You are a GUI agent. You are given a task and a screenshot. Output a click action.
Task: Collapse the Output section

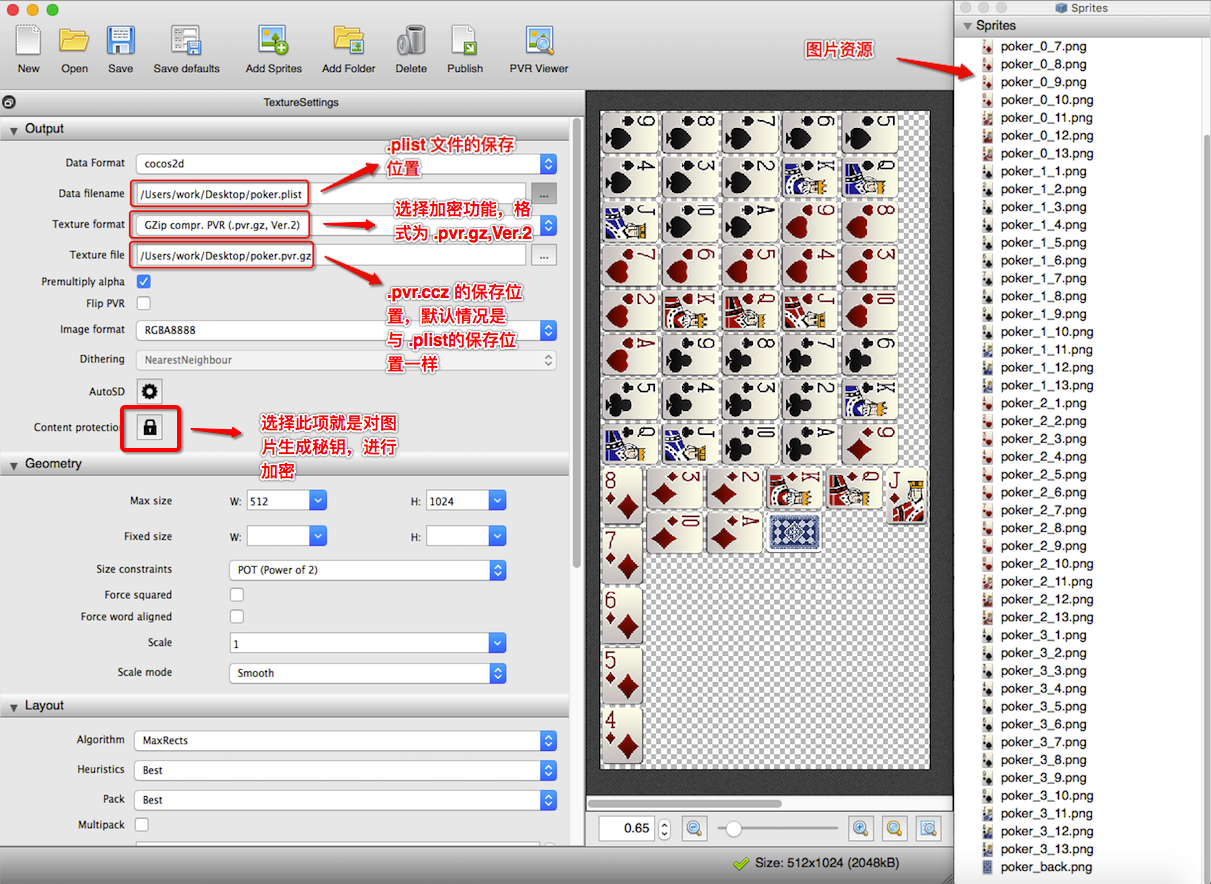(x=14, y=130)
